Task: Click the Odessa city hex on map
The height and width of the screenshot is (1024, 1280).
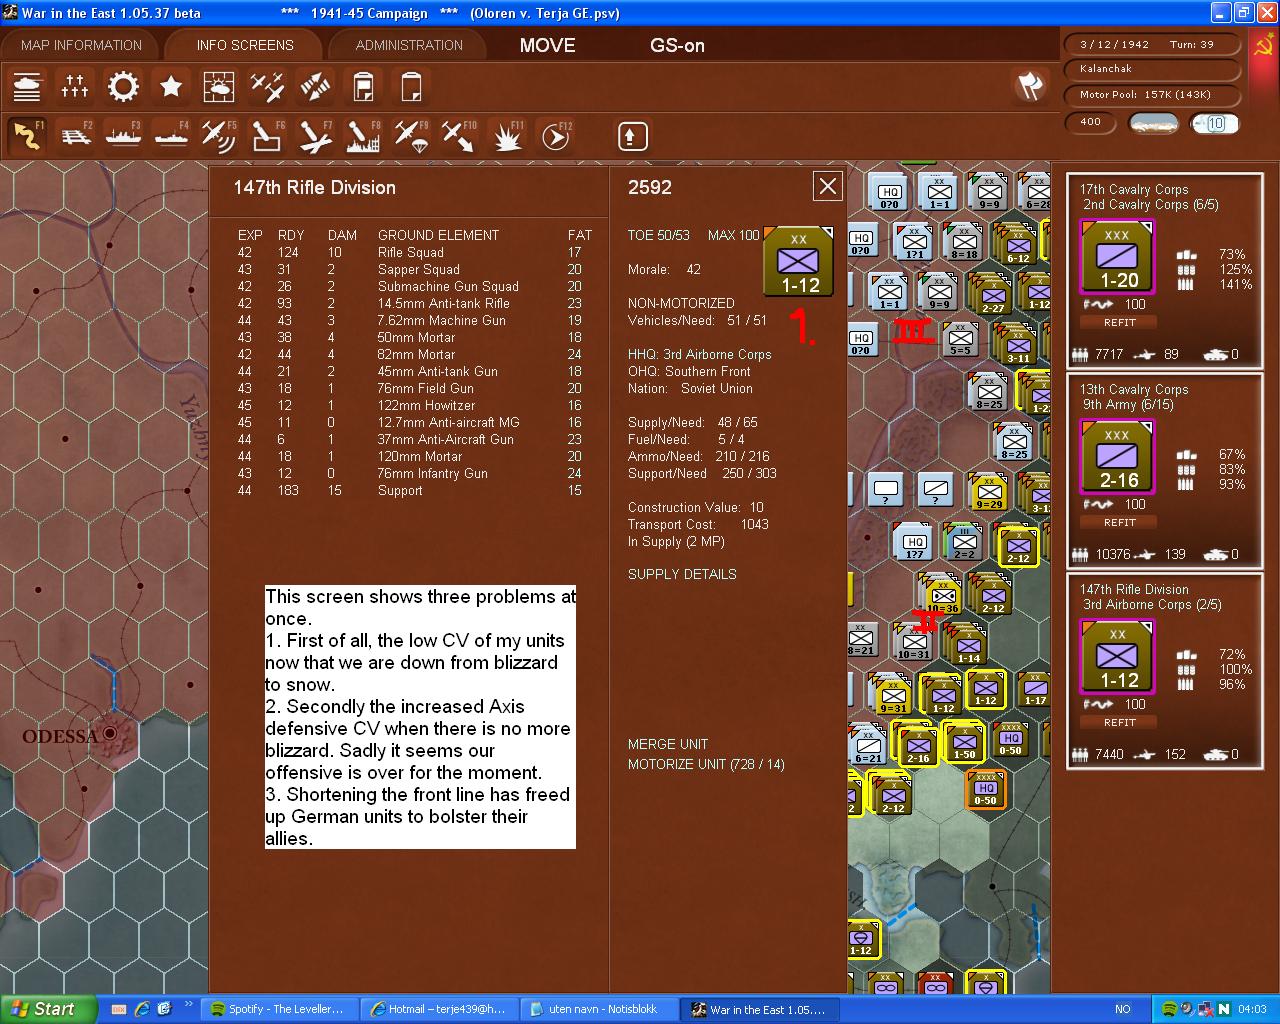Action: point(109,733)
